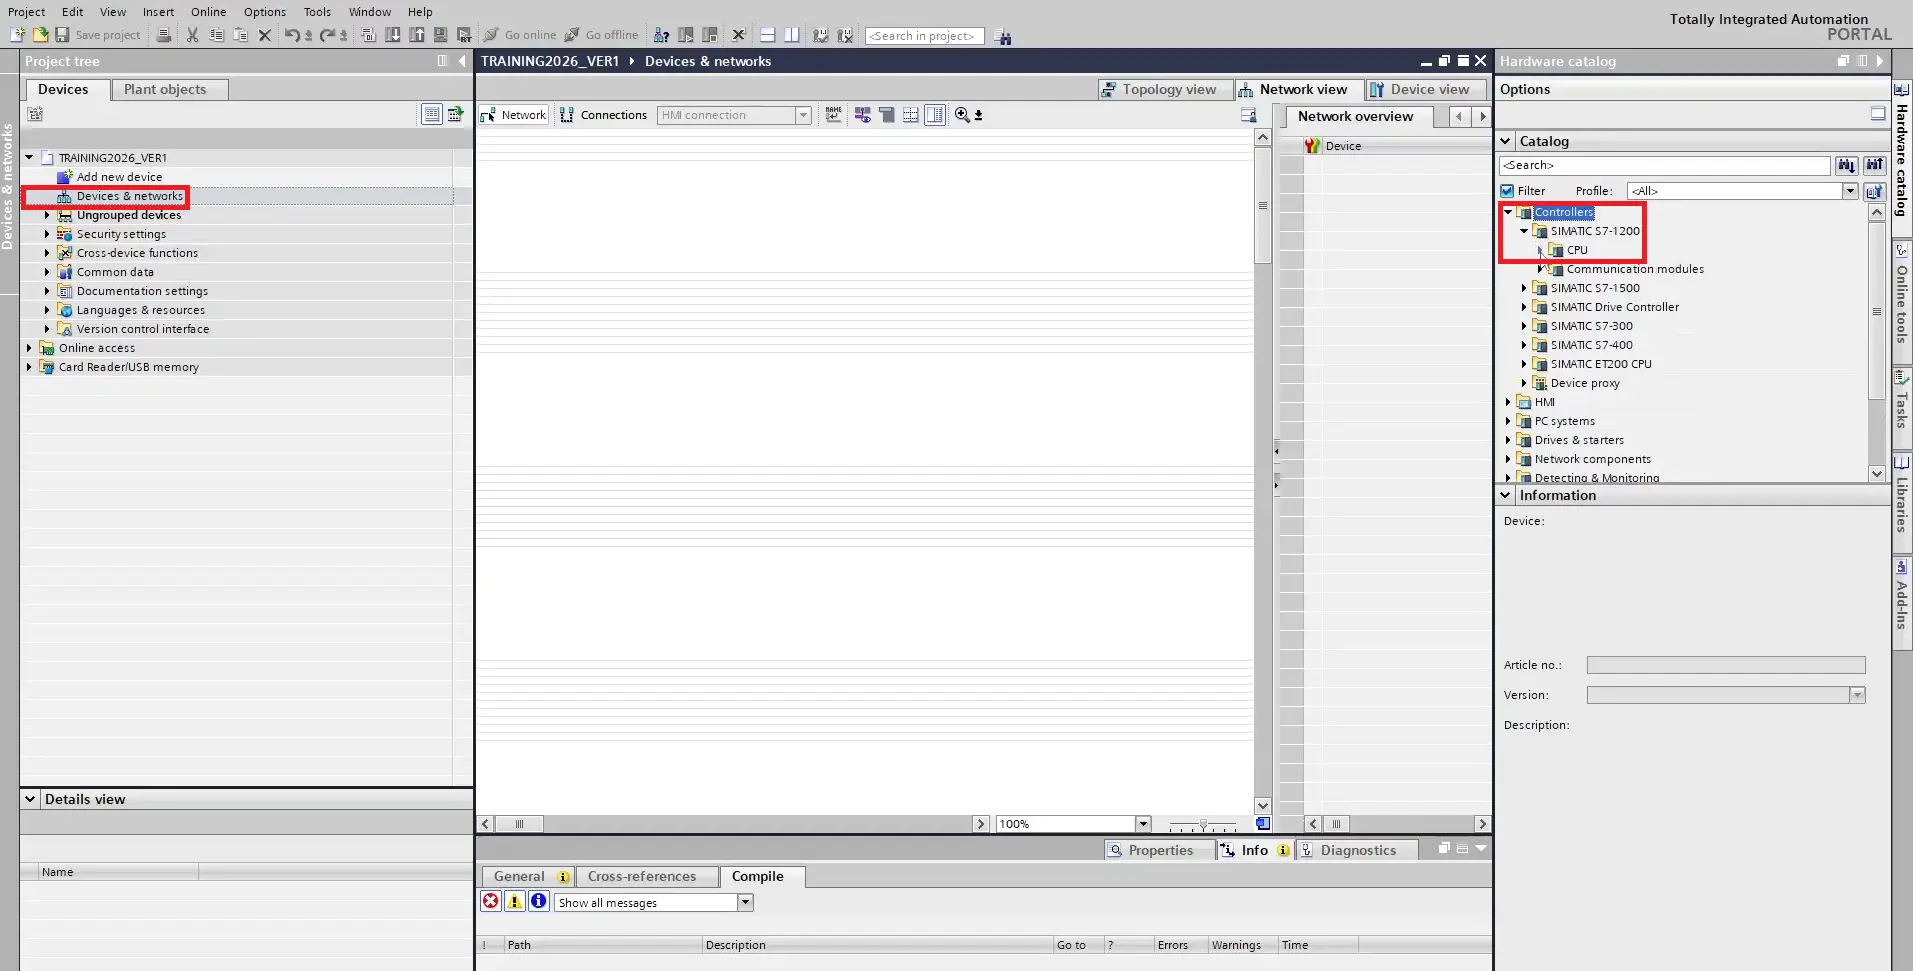The image size is (1913, 971).
Task: Open the HMI connection dropdown
Action: coord(803,114)
